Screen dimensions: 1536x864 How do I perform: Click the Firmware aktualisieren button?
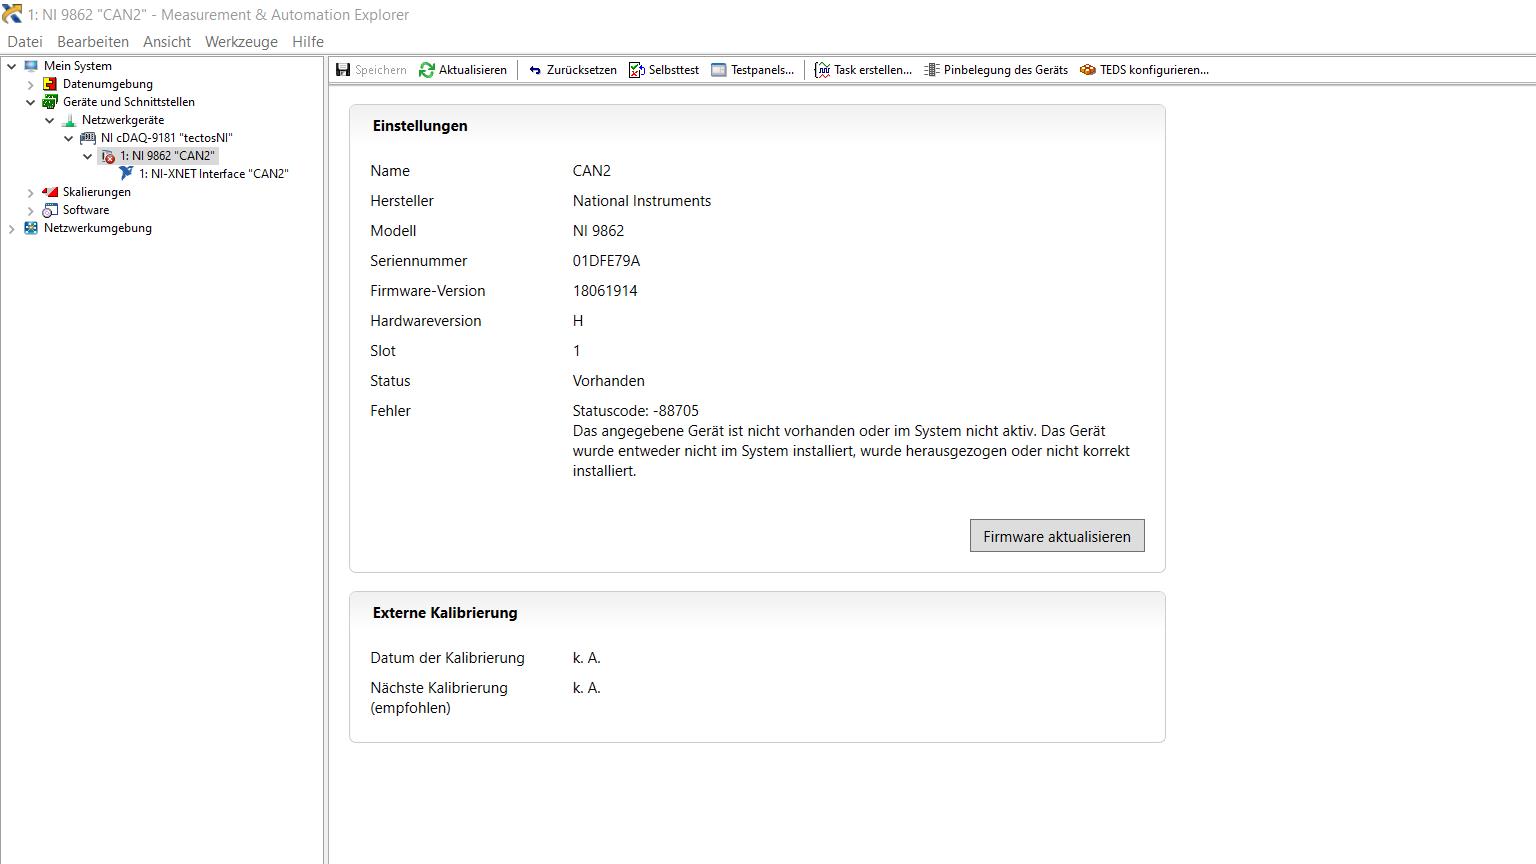1057,536
